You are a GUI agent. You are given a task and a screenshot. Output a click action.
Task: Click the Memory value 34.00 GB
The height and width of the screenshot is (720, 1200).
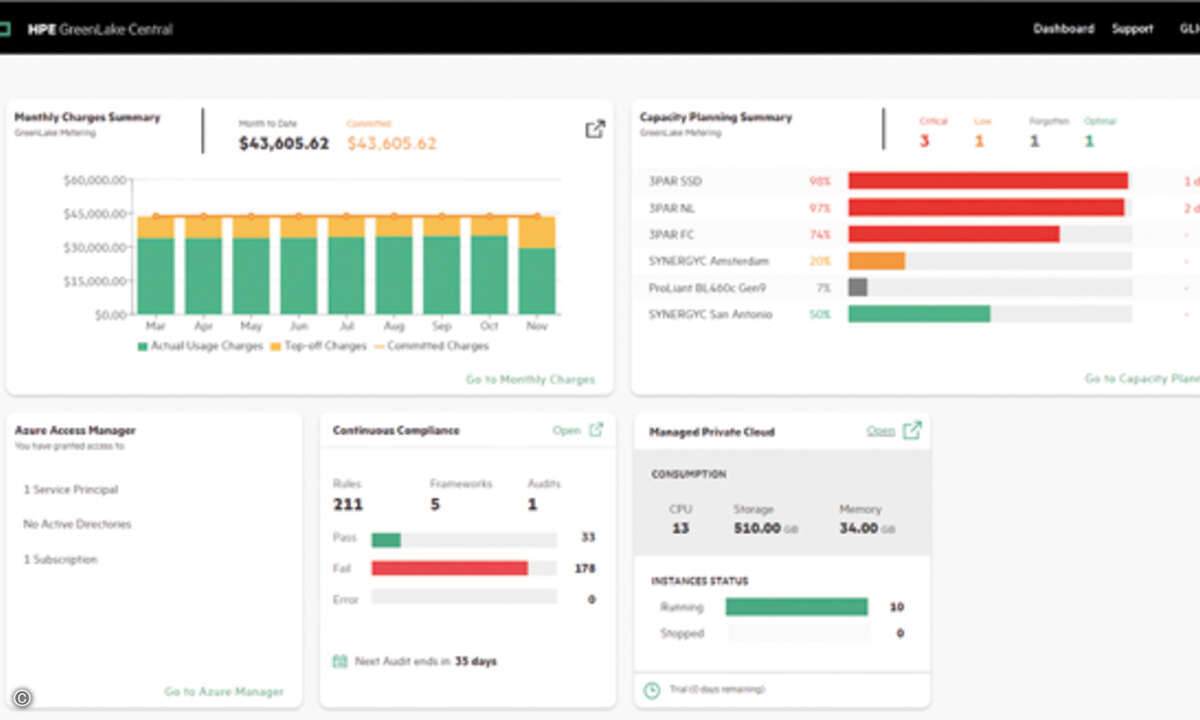click(x=867, y=528)
